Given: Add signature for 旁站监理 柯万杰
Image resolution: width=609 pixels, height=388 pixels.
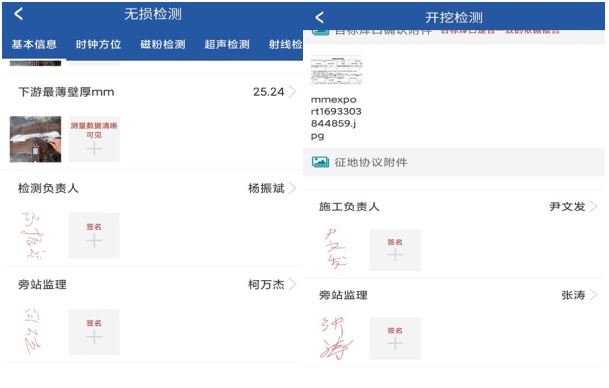Looking at the screenshot, I should [x=94, y=332].
